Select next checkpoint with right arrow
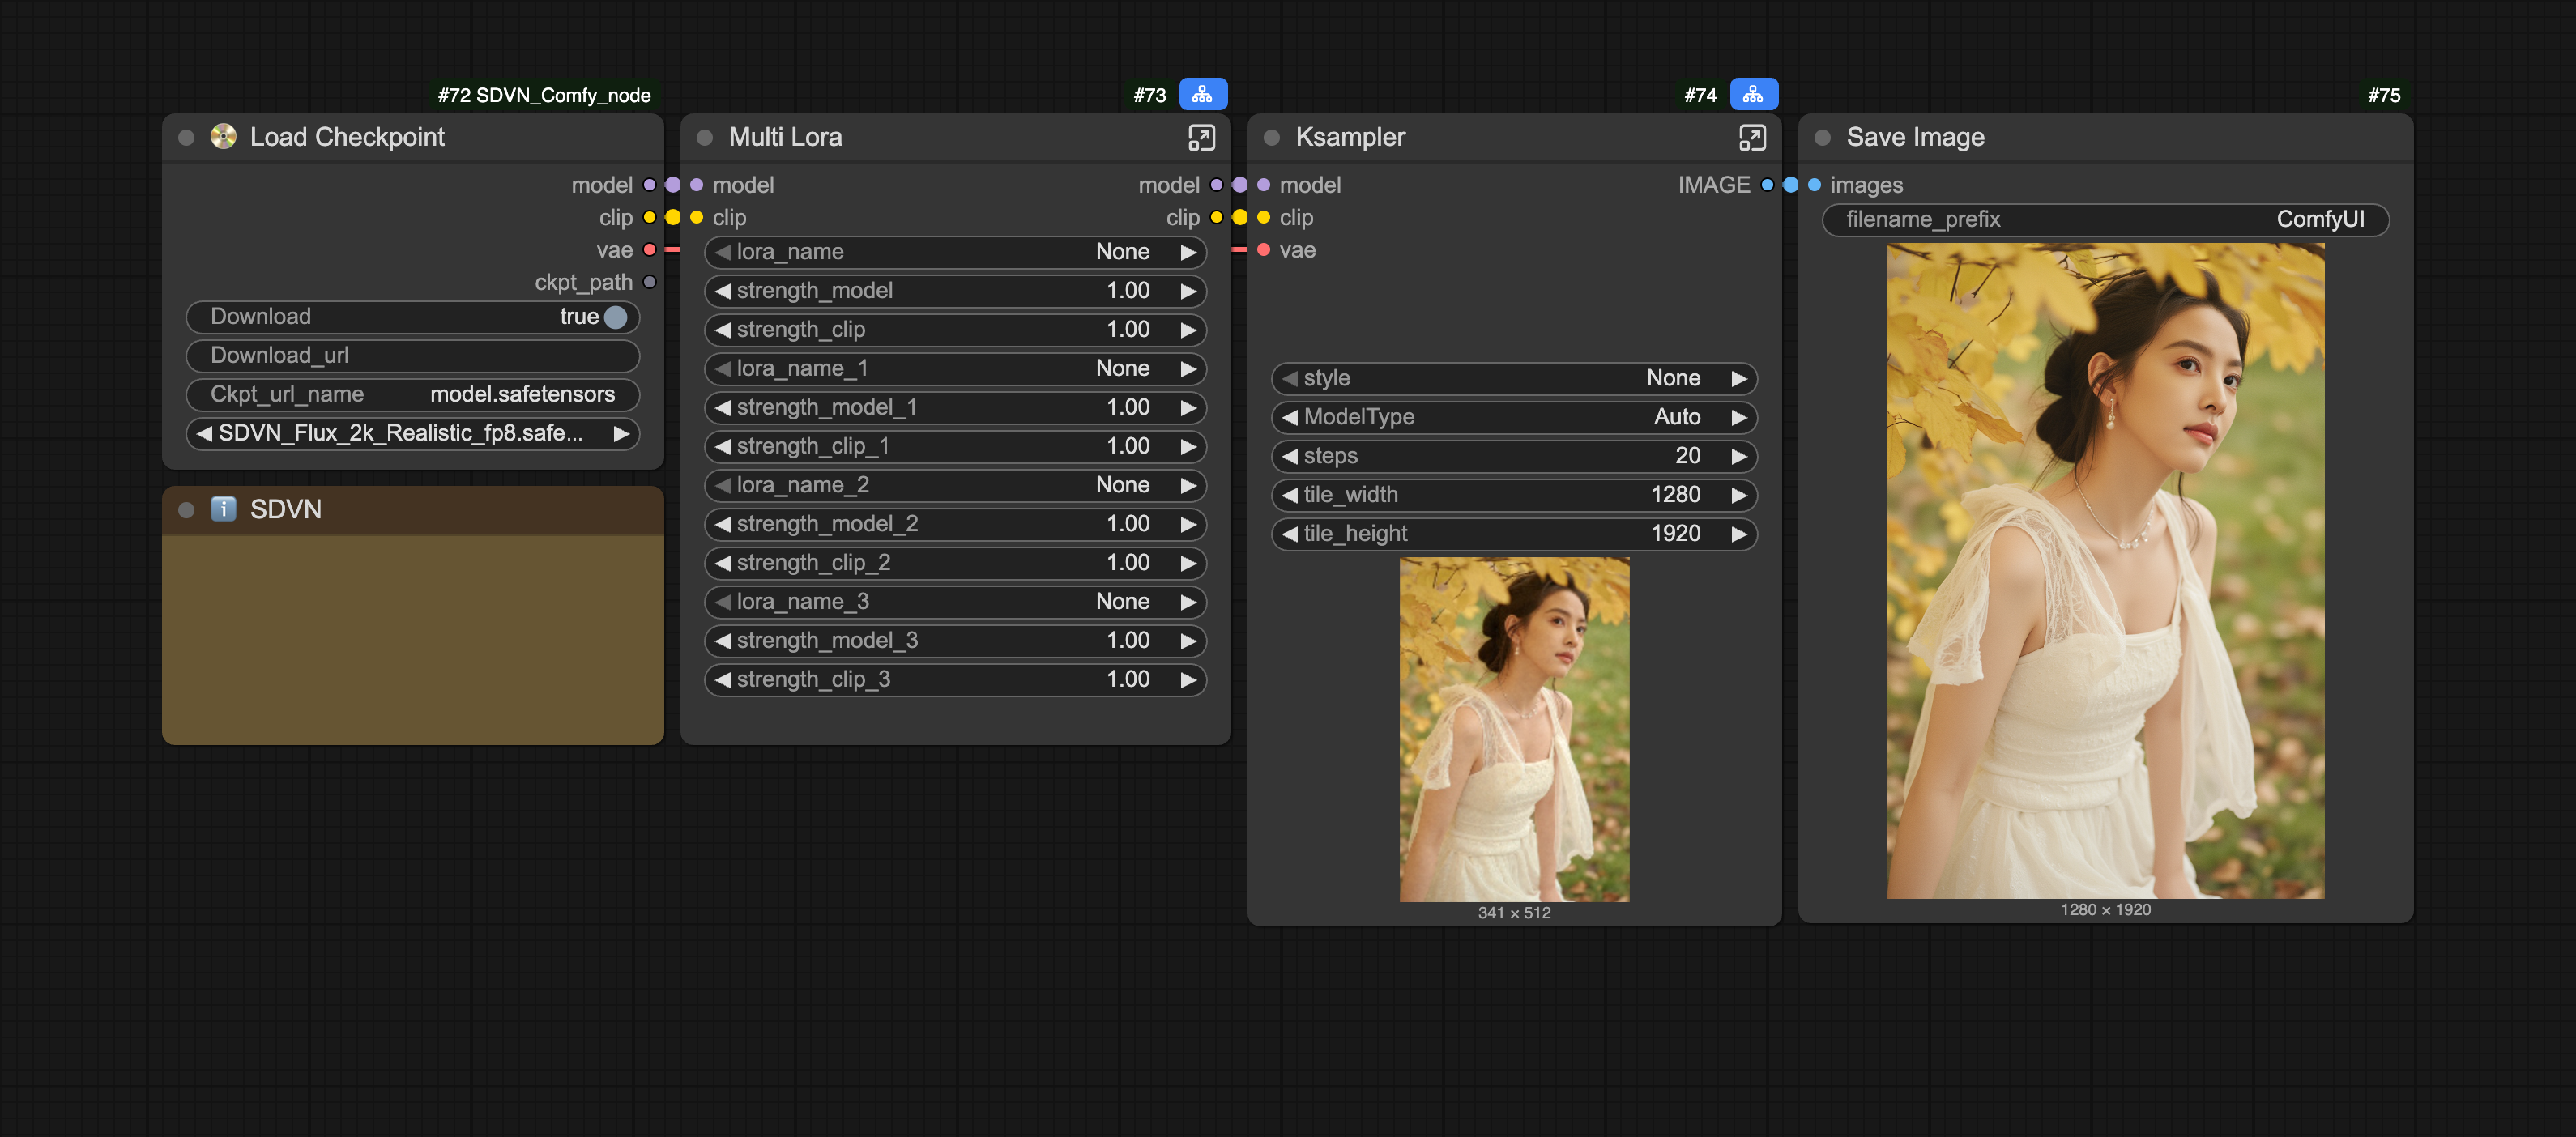This screenshot has height=1137, width=2576. (x=621, y=433)
